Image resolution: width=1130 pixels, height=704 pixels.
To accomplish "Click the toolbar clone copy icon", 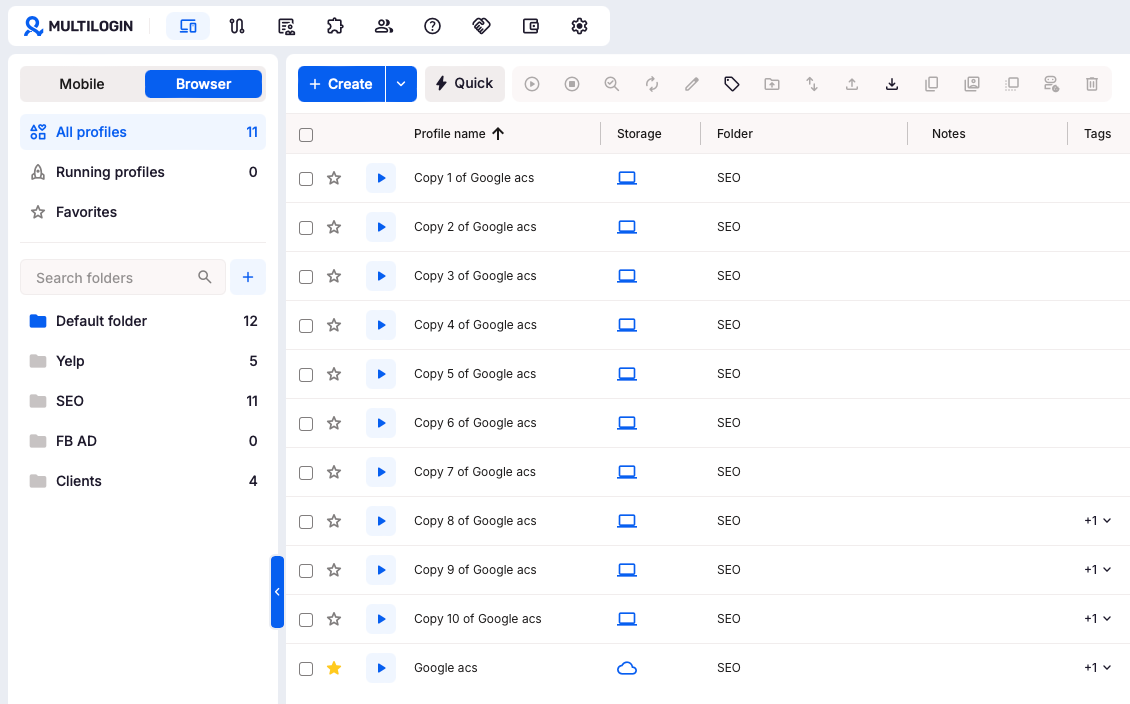I will pos(932,84).
